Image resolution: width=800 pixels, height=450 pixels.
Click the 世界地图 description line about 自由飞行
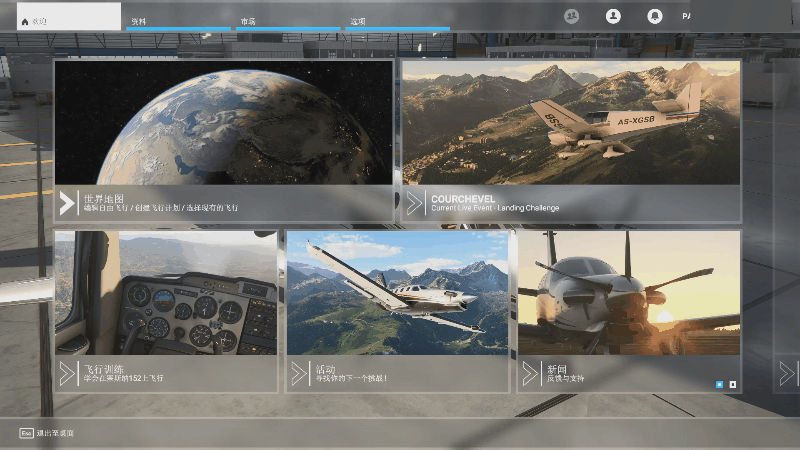point(161,208)
